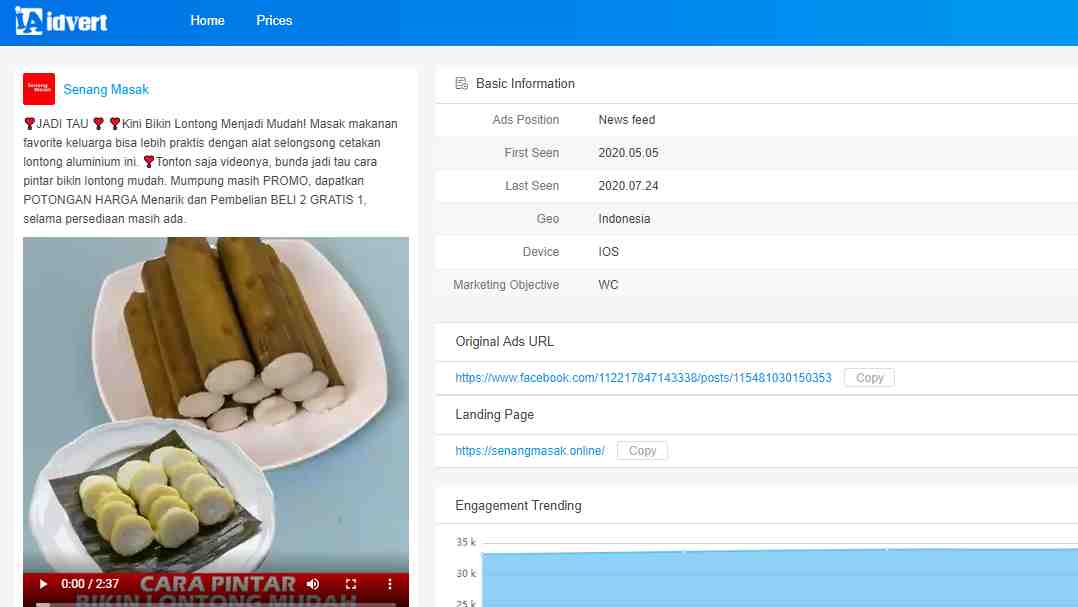Mute the video volume
The image size is (1078, 607).
point(313,584)
